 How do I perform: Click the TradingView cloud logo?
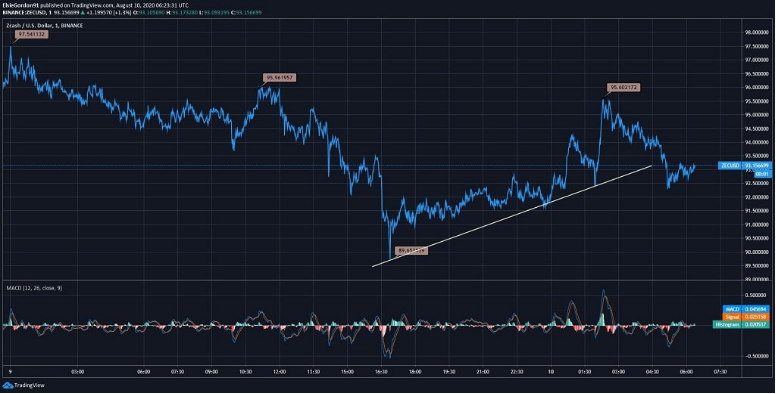tap(7, 385)
